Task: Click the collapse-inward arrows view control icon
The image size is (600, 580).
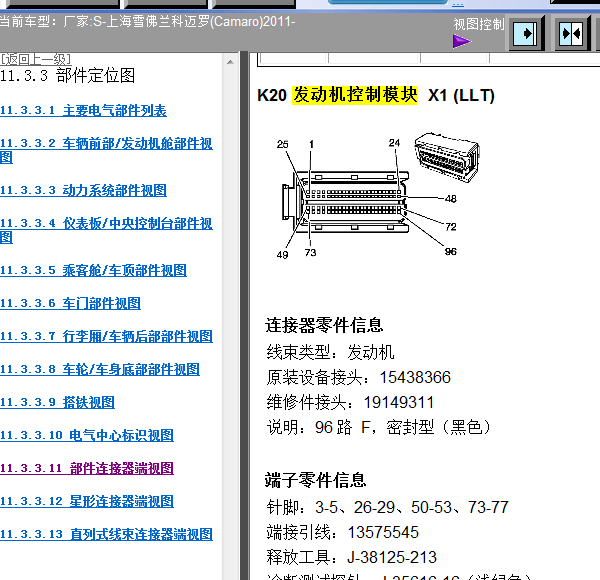Action: tap(572, 34)
